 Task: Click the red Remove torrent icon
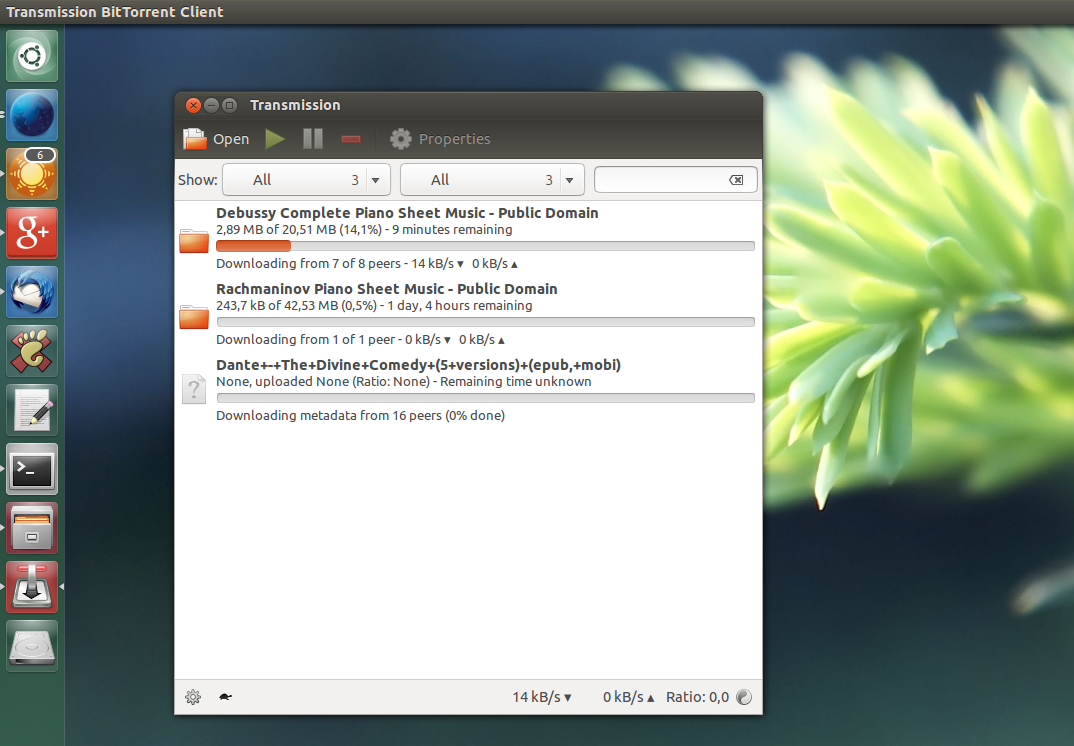[351, 139]
